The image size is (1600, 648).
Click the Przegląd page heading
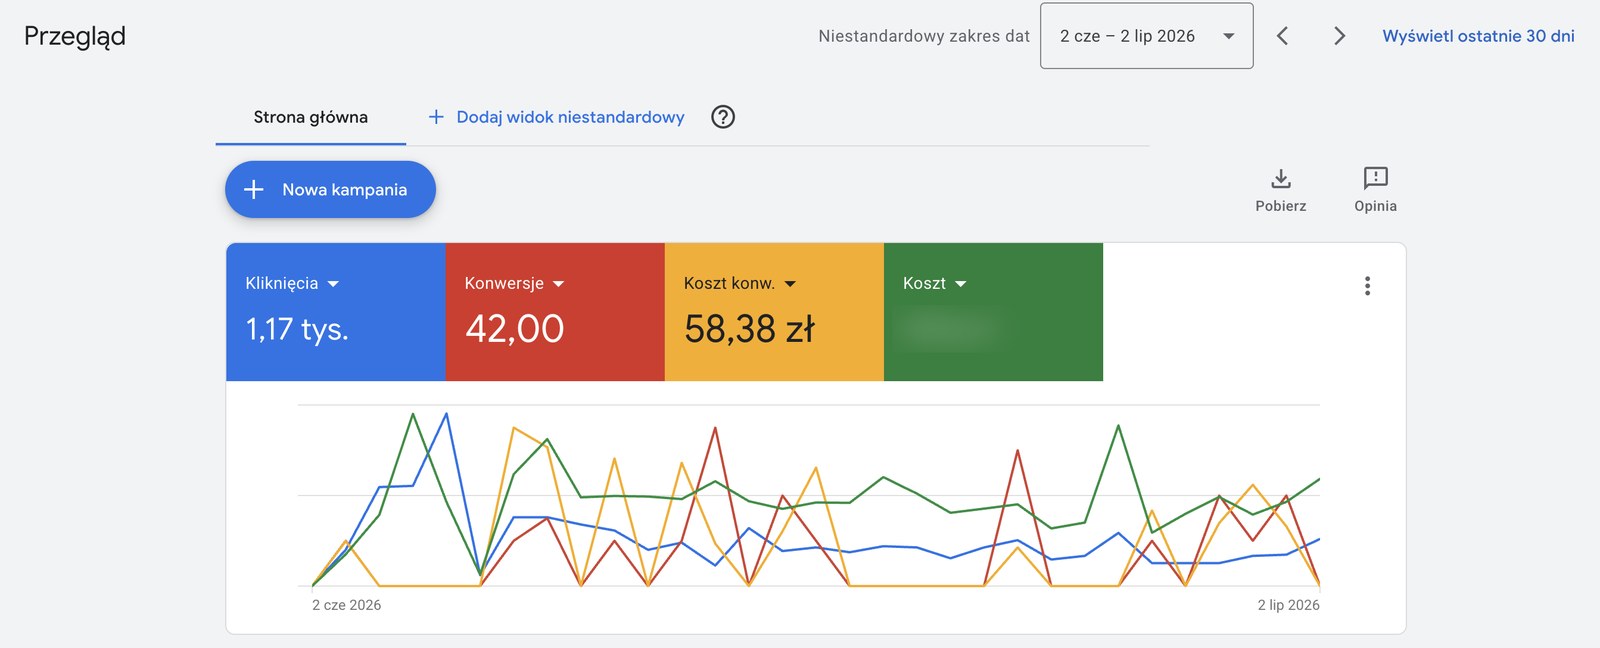[75, 37]
